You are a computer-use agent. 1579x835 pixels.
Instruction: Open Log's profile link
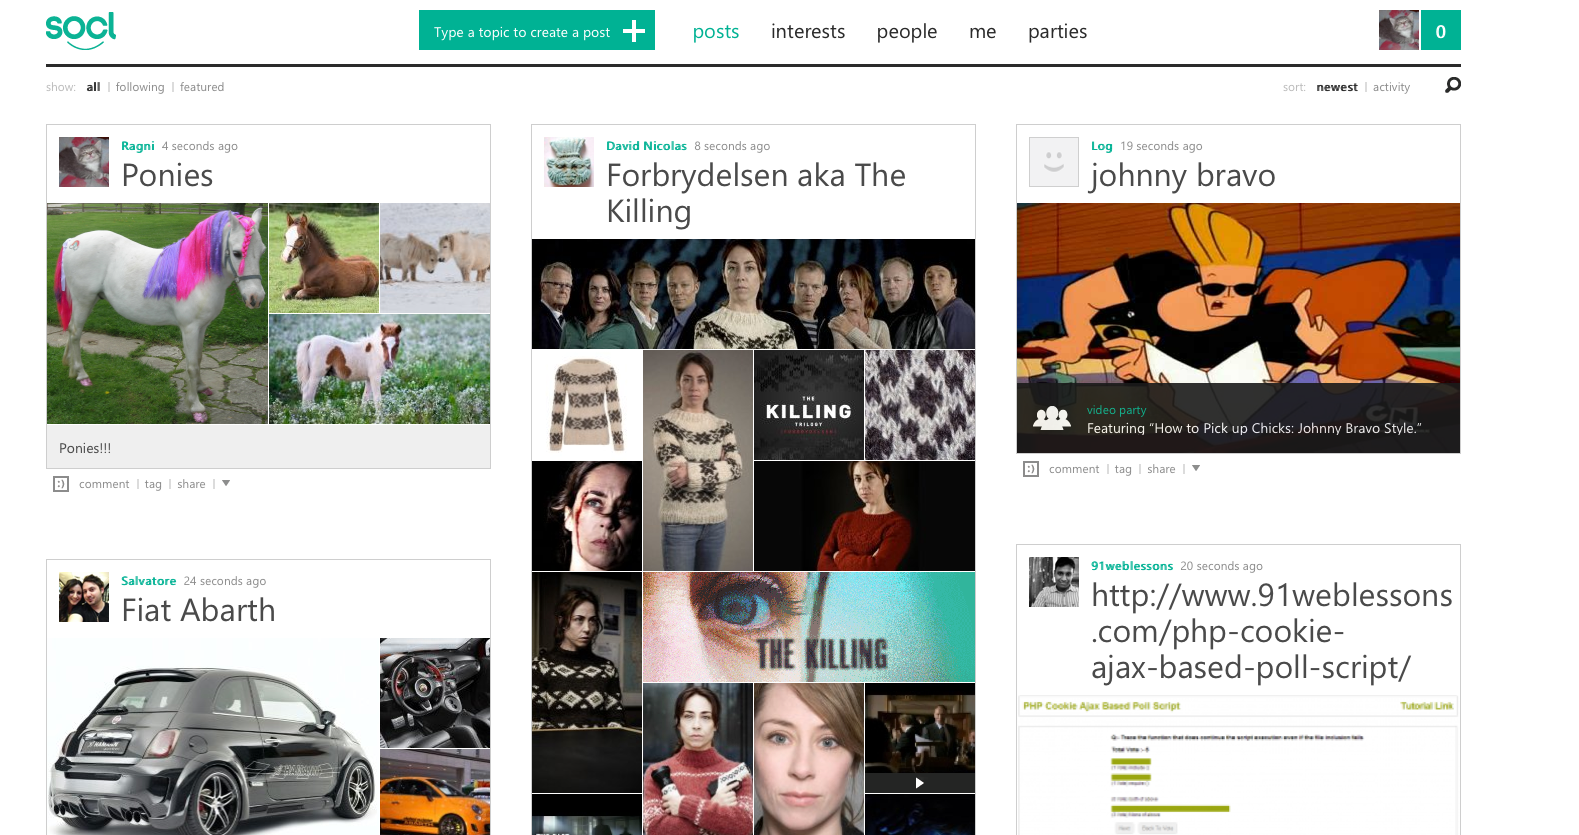tap(1102, 146)
